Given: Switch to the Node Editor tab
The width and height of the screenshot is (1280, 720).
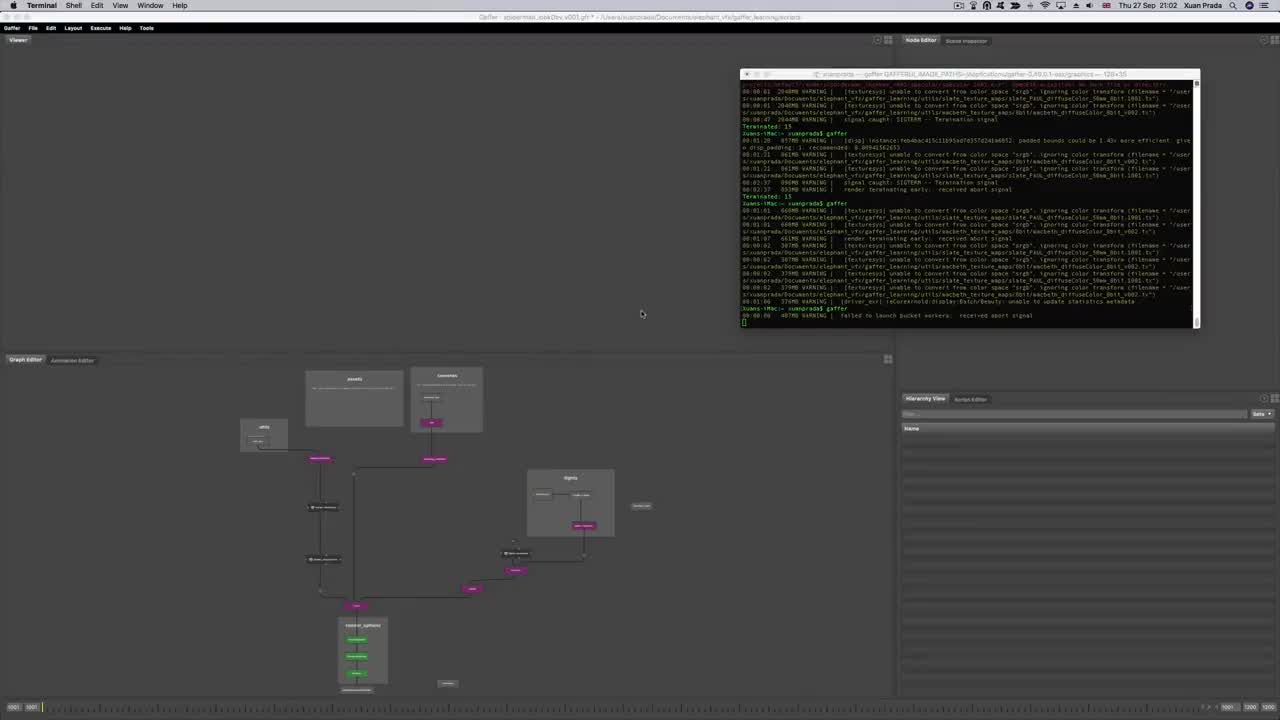Looking at the screenshot, I should pyautogui.click(x=921, y=40).
